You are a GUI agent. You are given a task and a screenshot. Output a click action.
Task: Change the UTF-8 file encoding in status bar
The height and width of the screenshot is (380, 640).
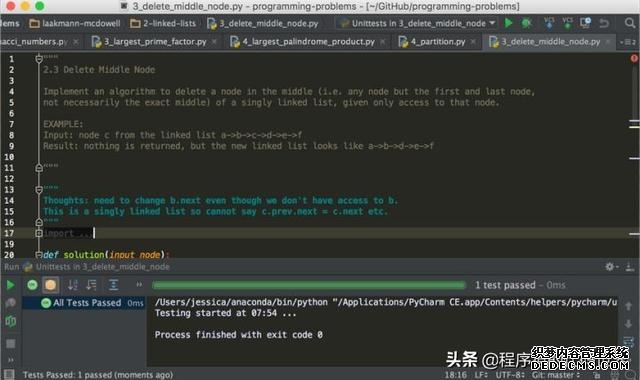(510, 375)
